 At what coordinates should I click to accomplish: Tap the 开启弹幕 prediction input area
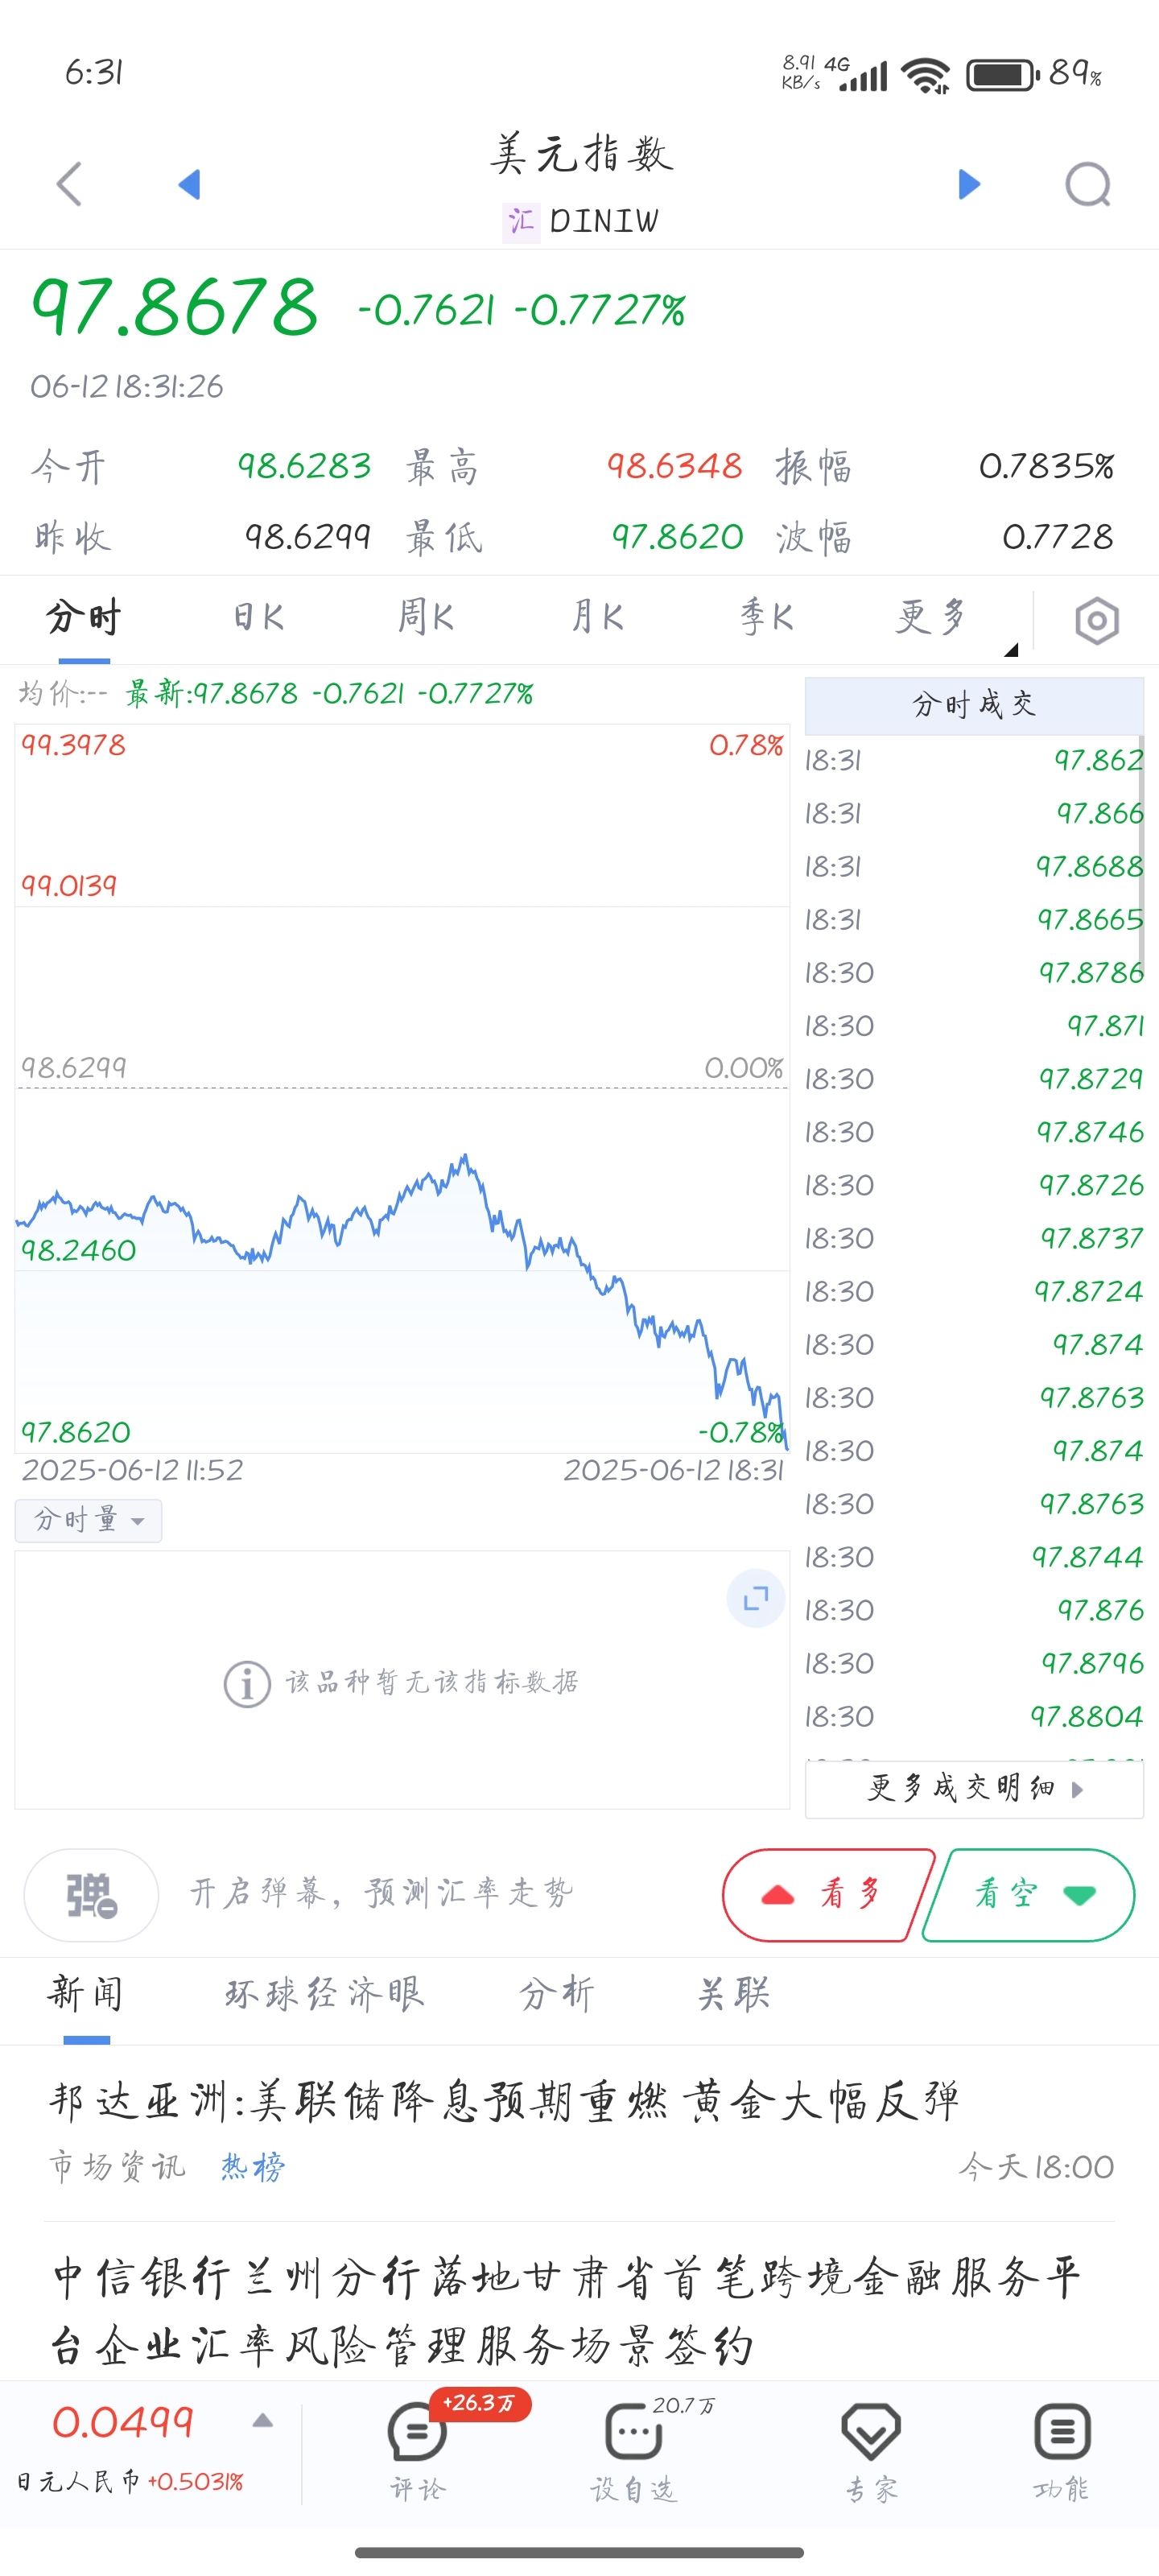(x=382, y=1893)
